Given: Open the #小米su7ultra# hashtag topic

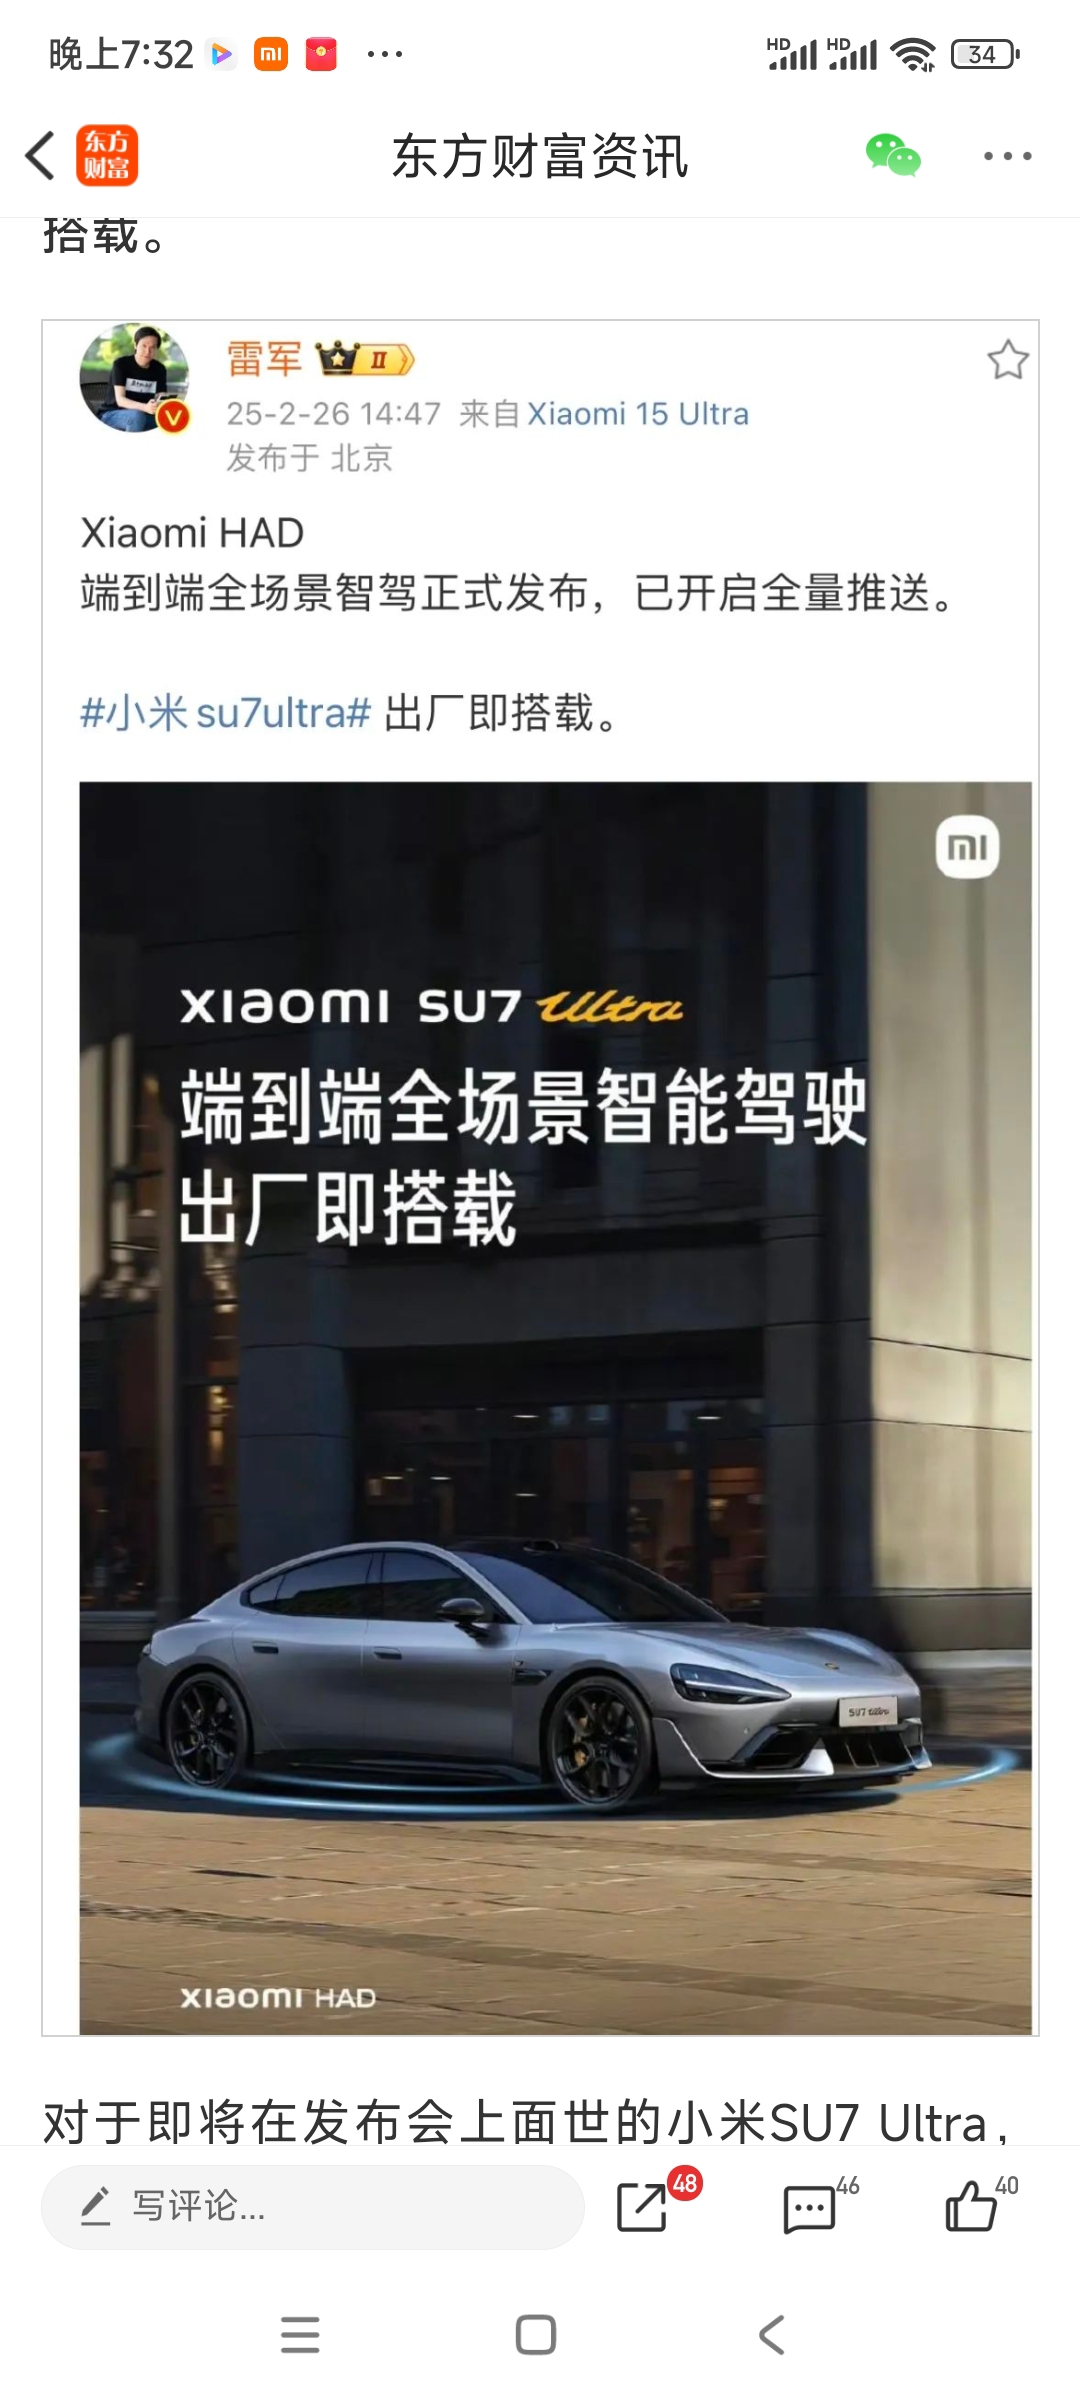Looking at the screenshot, I should coord(225,713).
